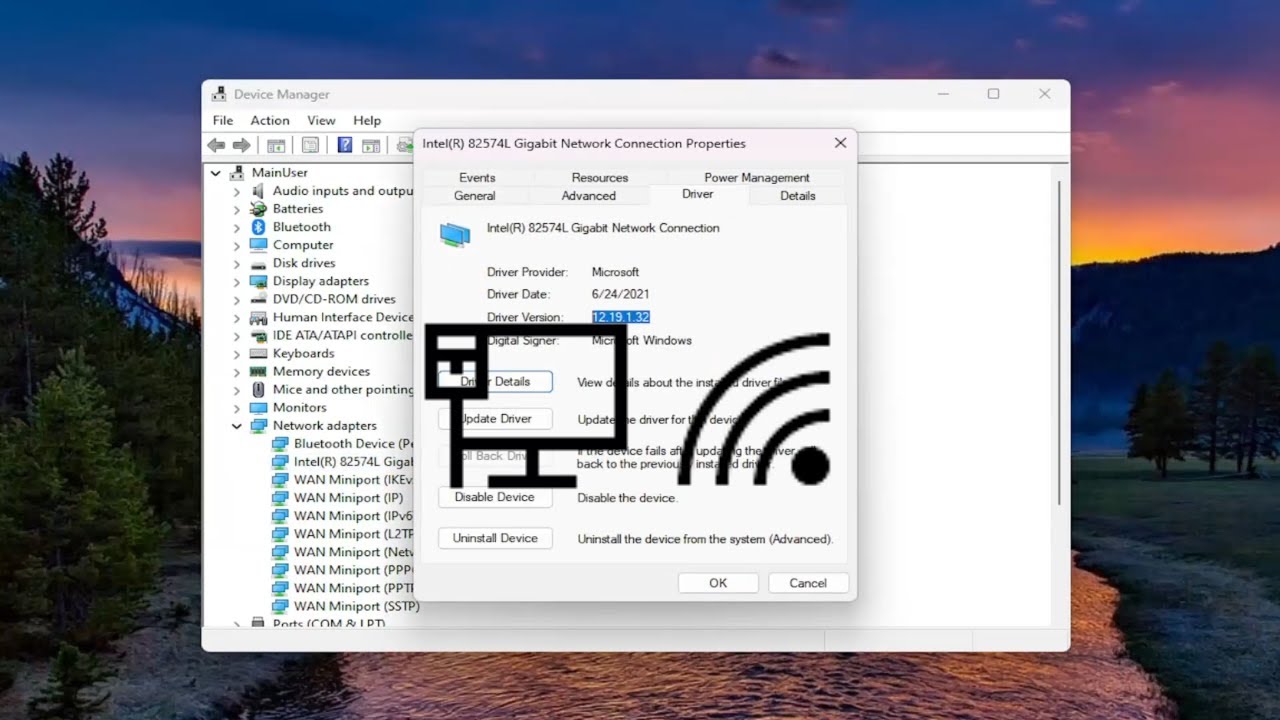Viewport: 1280px width, 720px height.
Task: Click the Network adapters category icon
Action: click(x=258, y=425)
